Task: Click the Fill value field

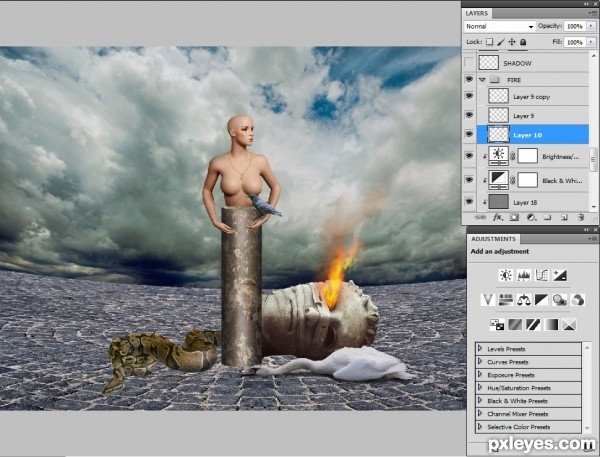Action: click(x=575, y=42)
